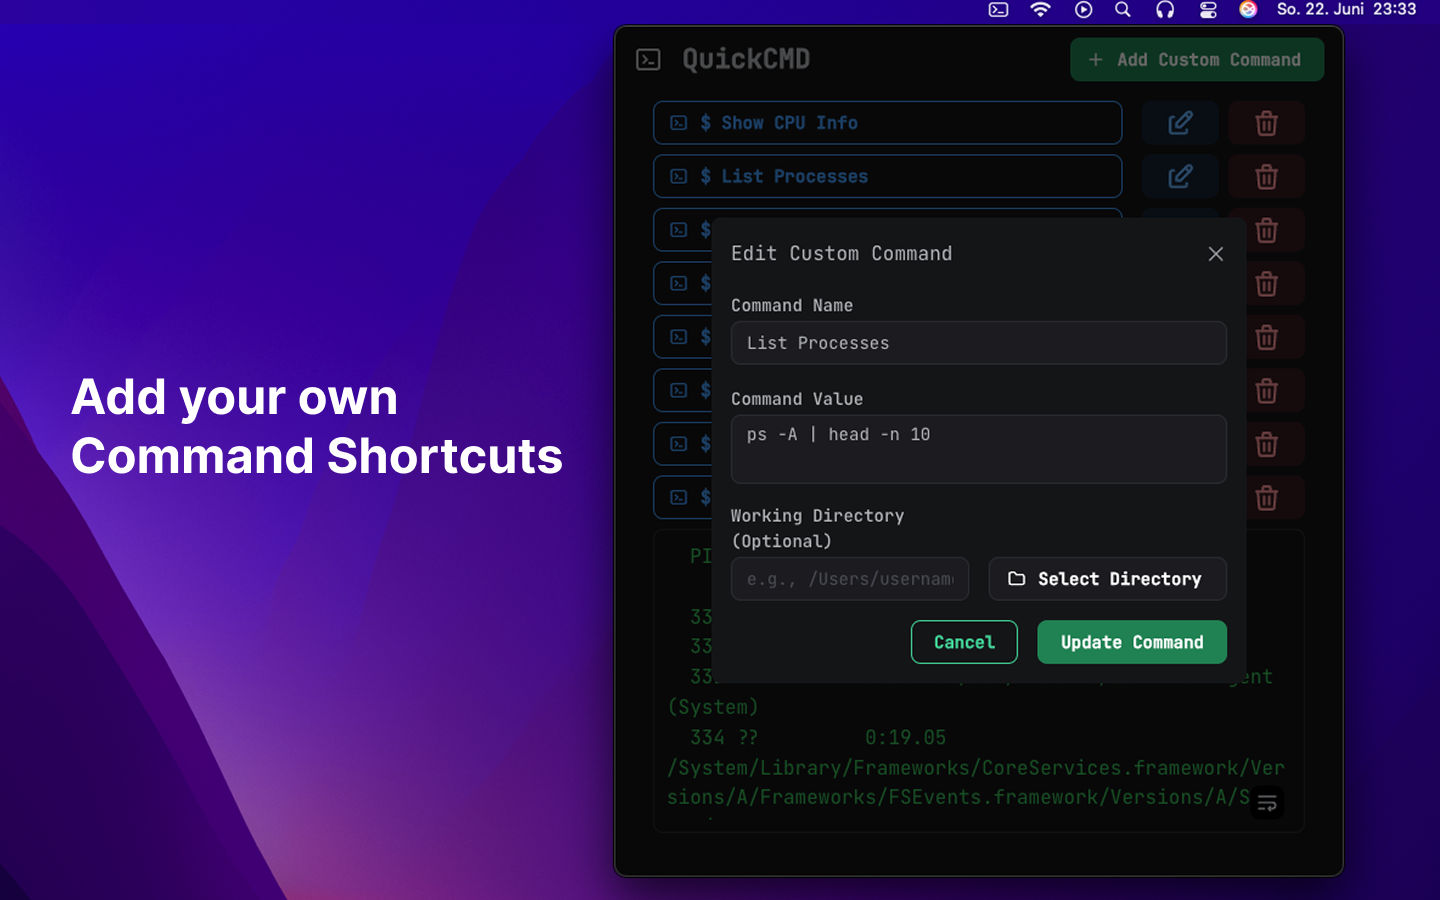Click the terminal icon in List Processes row
Viewport: 1440px width, 900px height.
pyautogui.click(x=679, y=177)
